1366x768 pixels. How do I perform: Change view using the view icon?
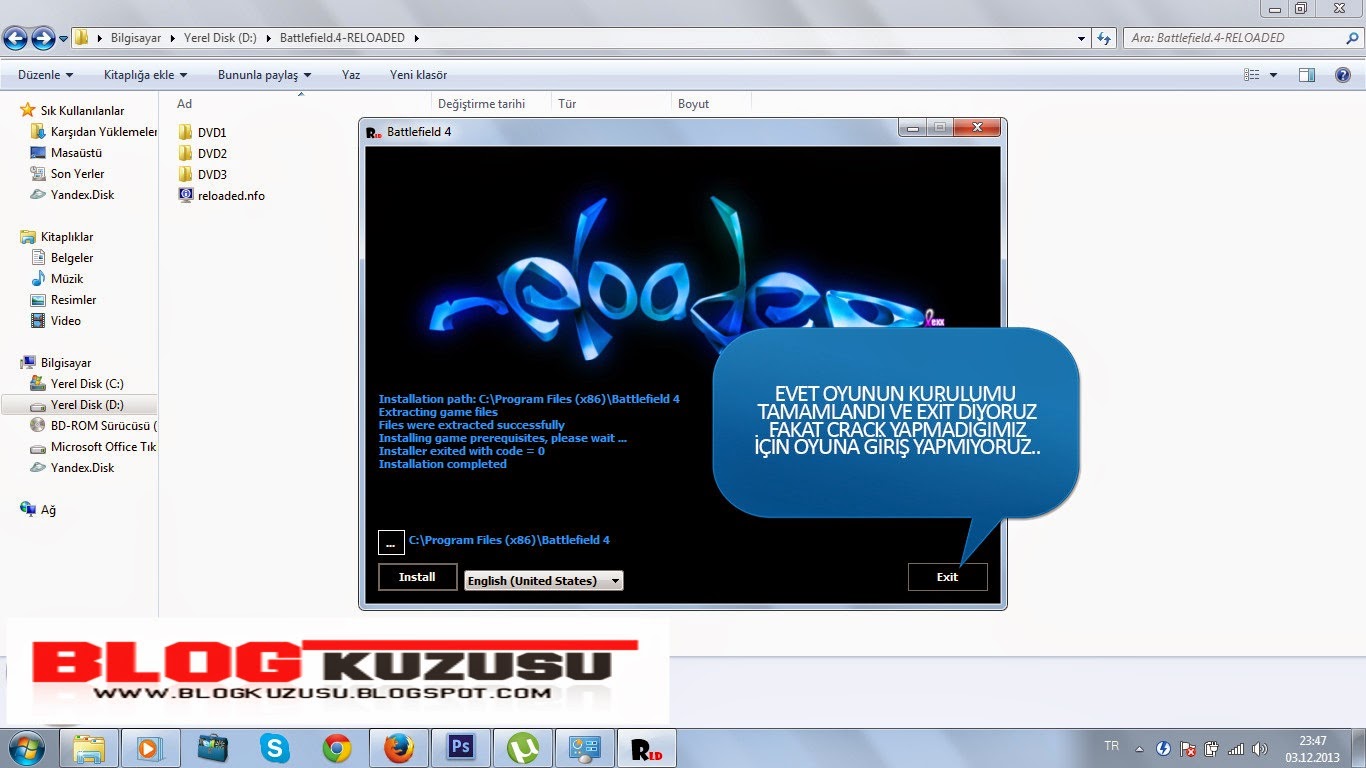[1252, 75]
